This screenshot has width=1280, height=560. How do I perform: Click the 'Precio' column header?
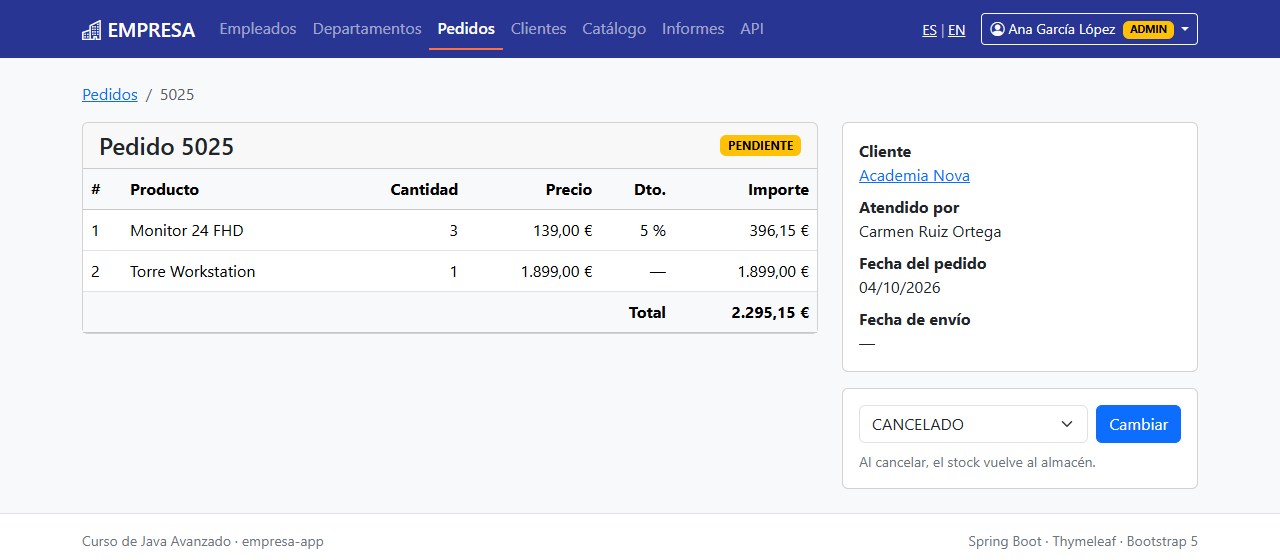point(569,190)
